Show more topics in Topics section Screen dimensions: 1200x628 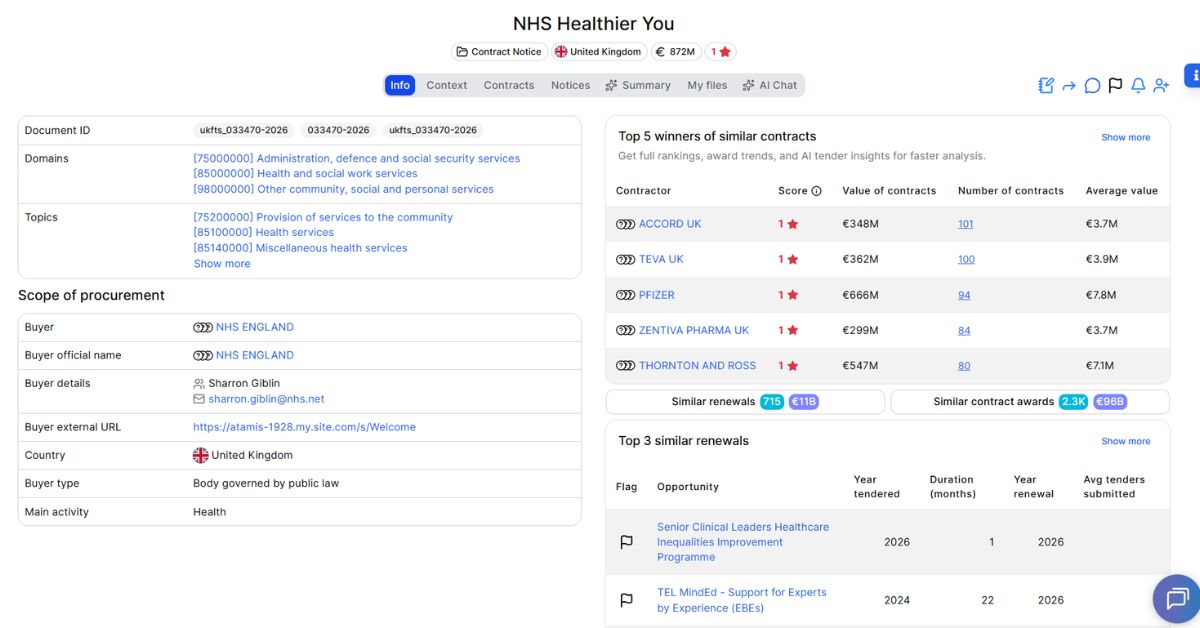coord(222,264)
